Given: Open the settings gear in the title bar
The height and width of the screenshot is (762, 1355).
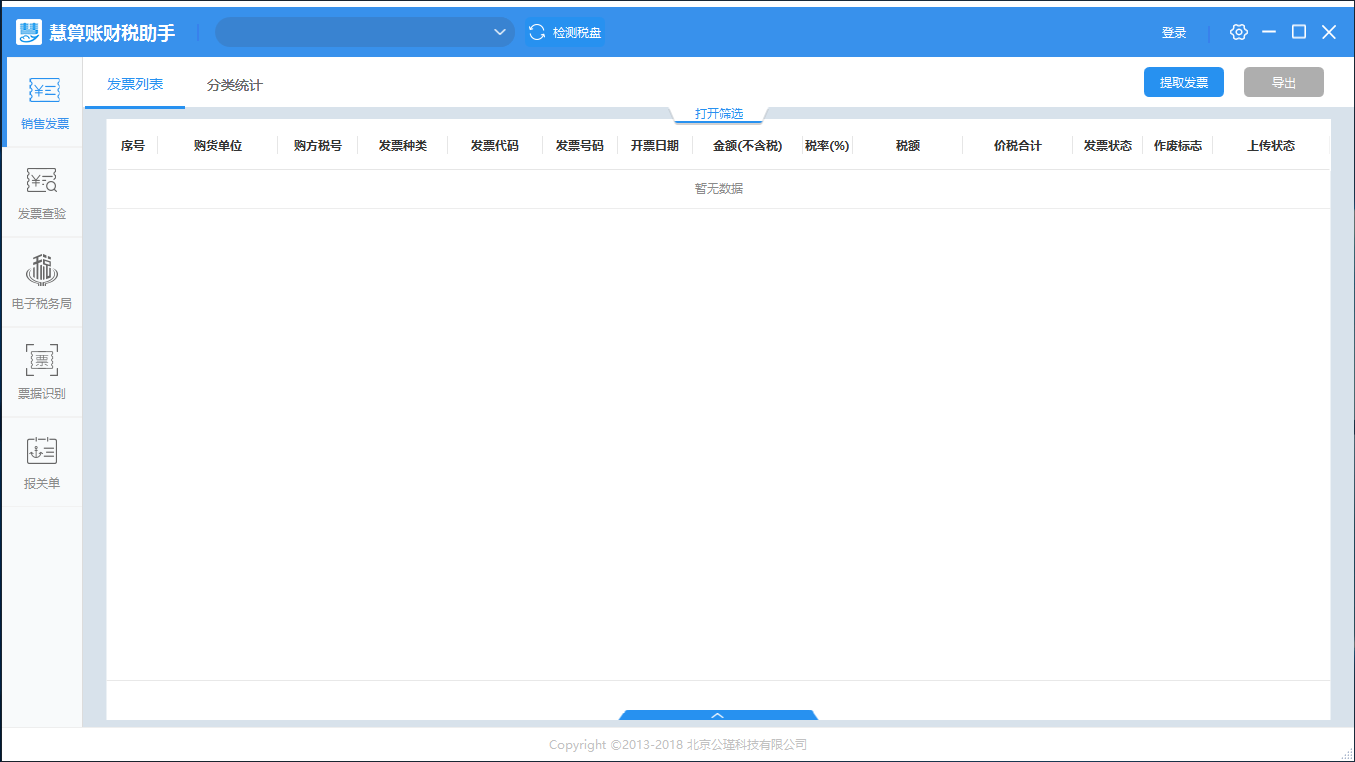Looking at the screenshot, I should pyautogui.click(x=1238, y=31).
